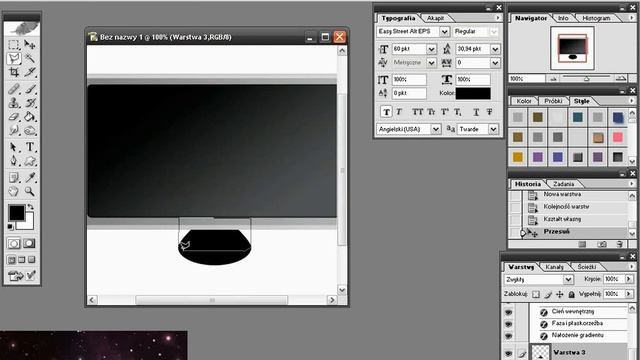Open the Zwykły blend mode dropdown

click(x=568, y=280)
